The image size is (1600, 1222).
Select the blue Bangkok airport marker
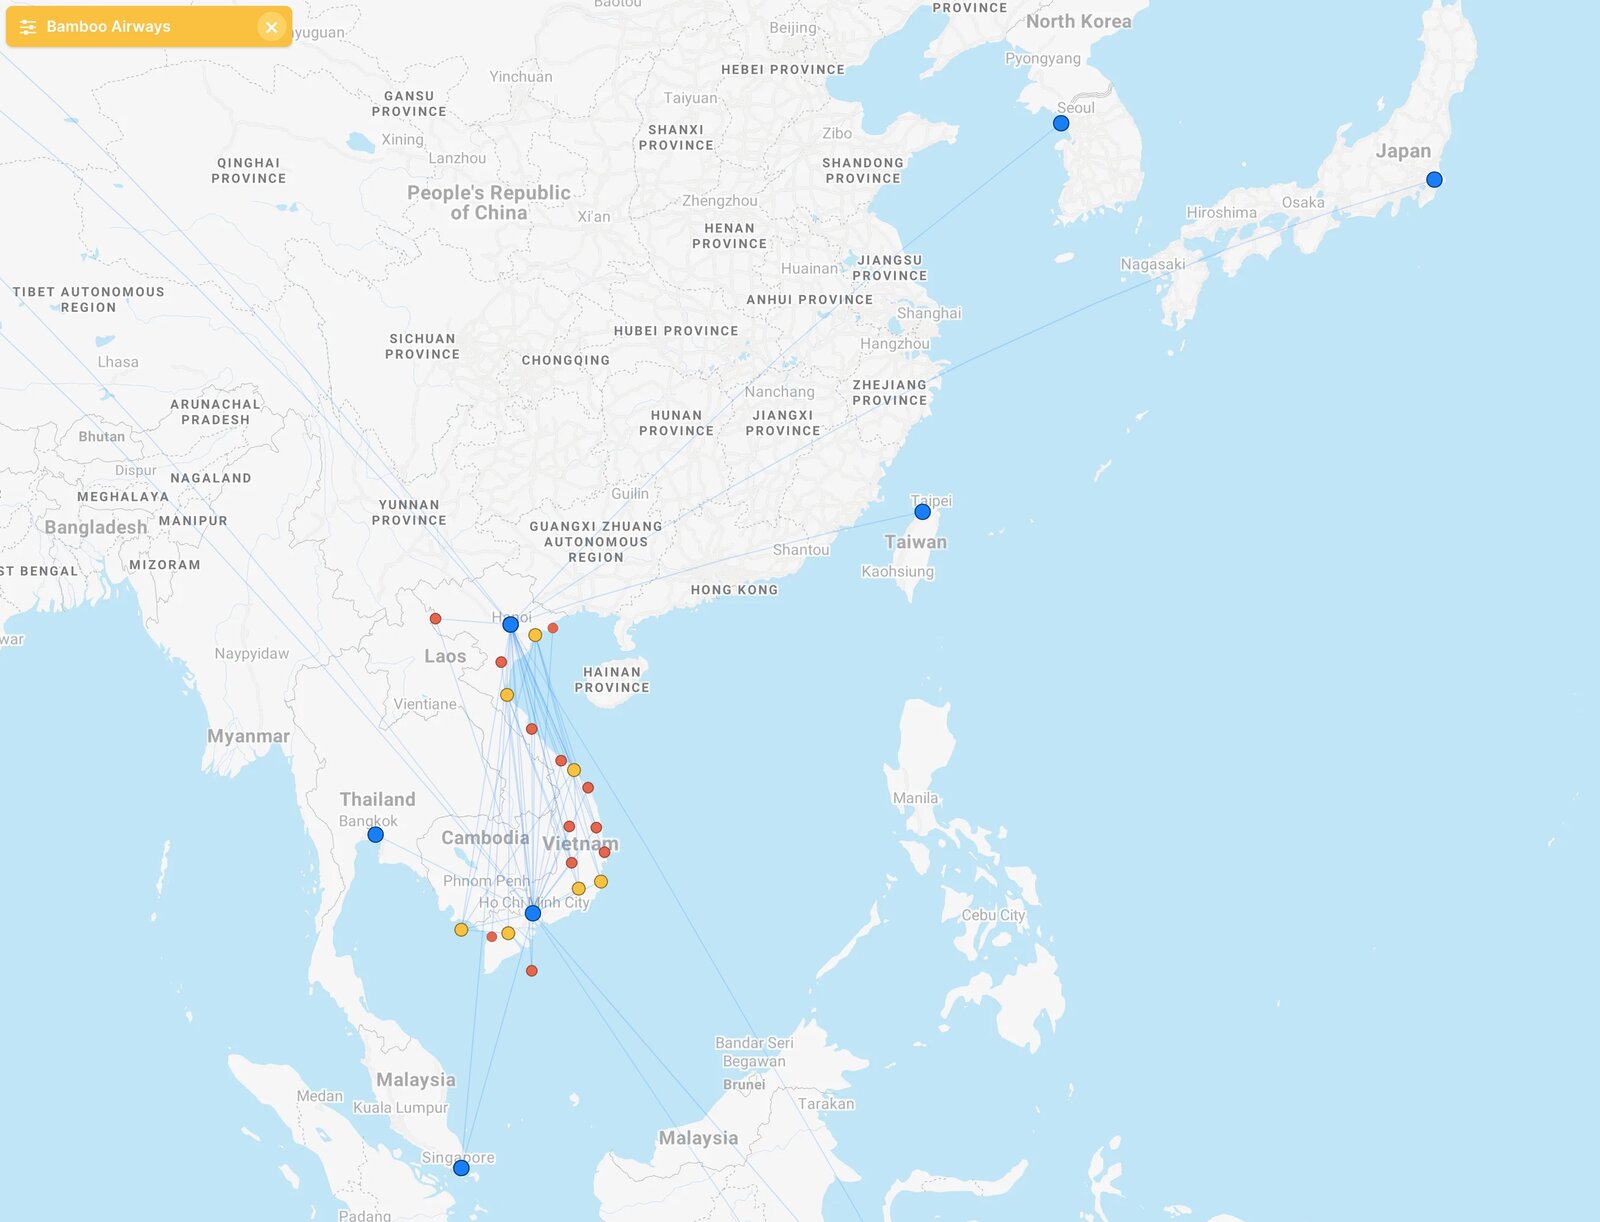point(375,835)
